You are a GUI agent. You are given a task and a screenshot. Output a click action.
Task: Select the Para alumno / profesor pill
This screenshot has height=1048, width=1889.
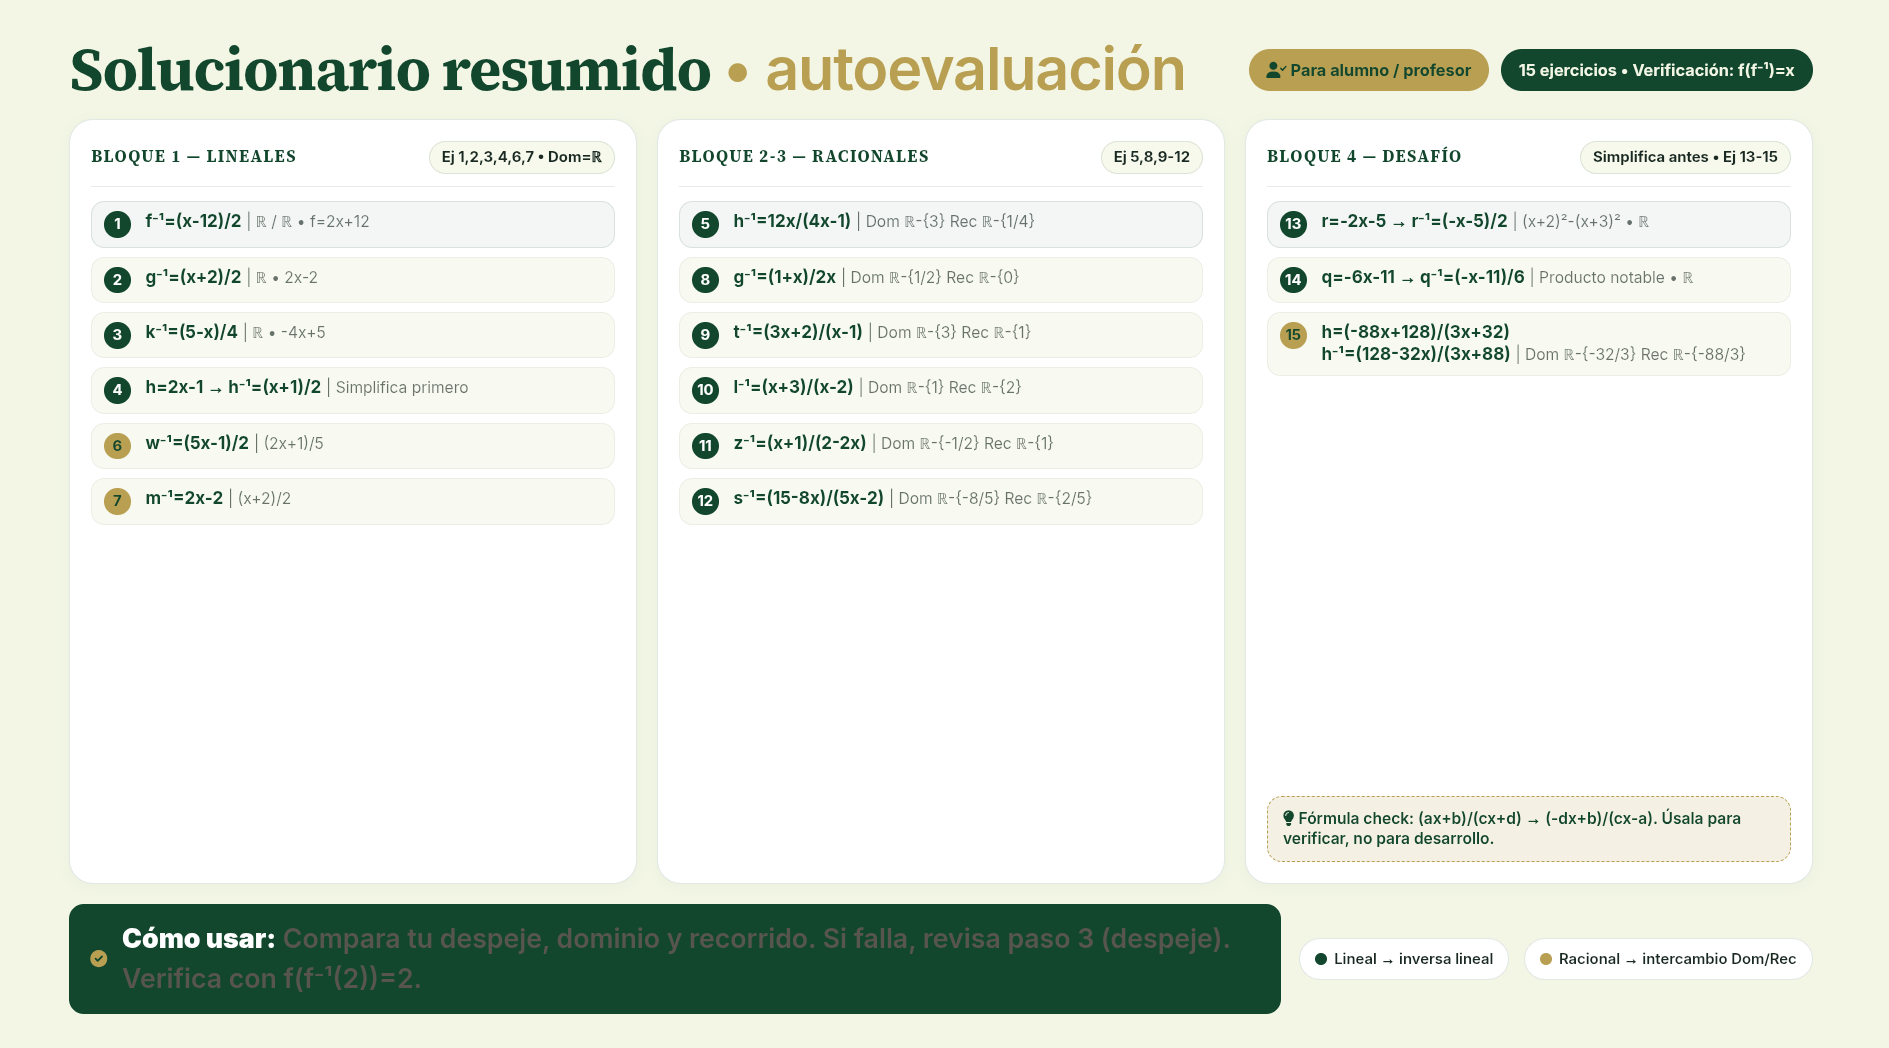click(1368, 70)
